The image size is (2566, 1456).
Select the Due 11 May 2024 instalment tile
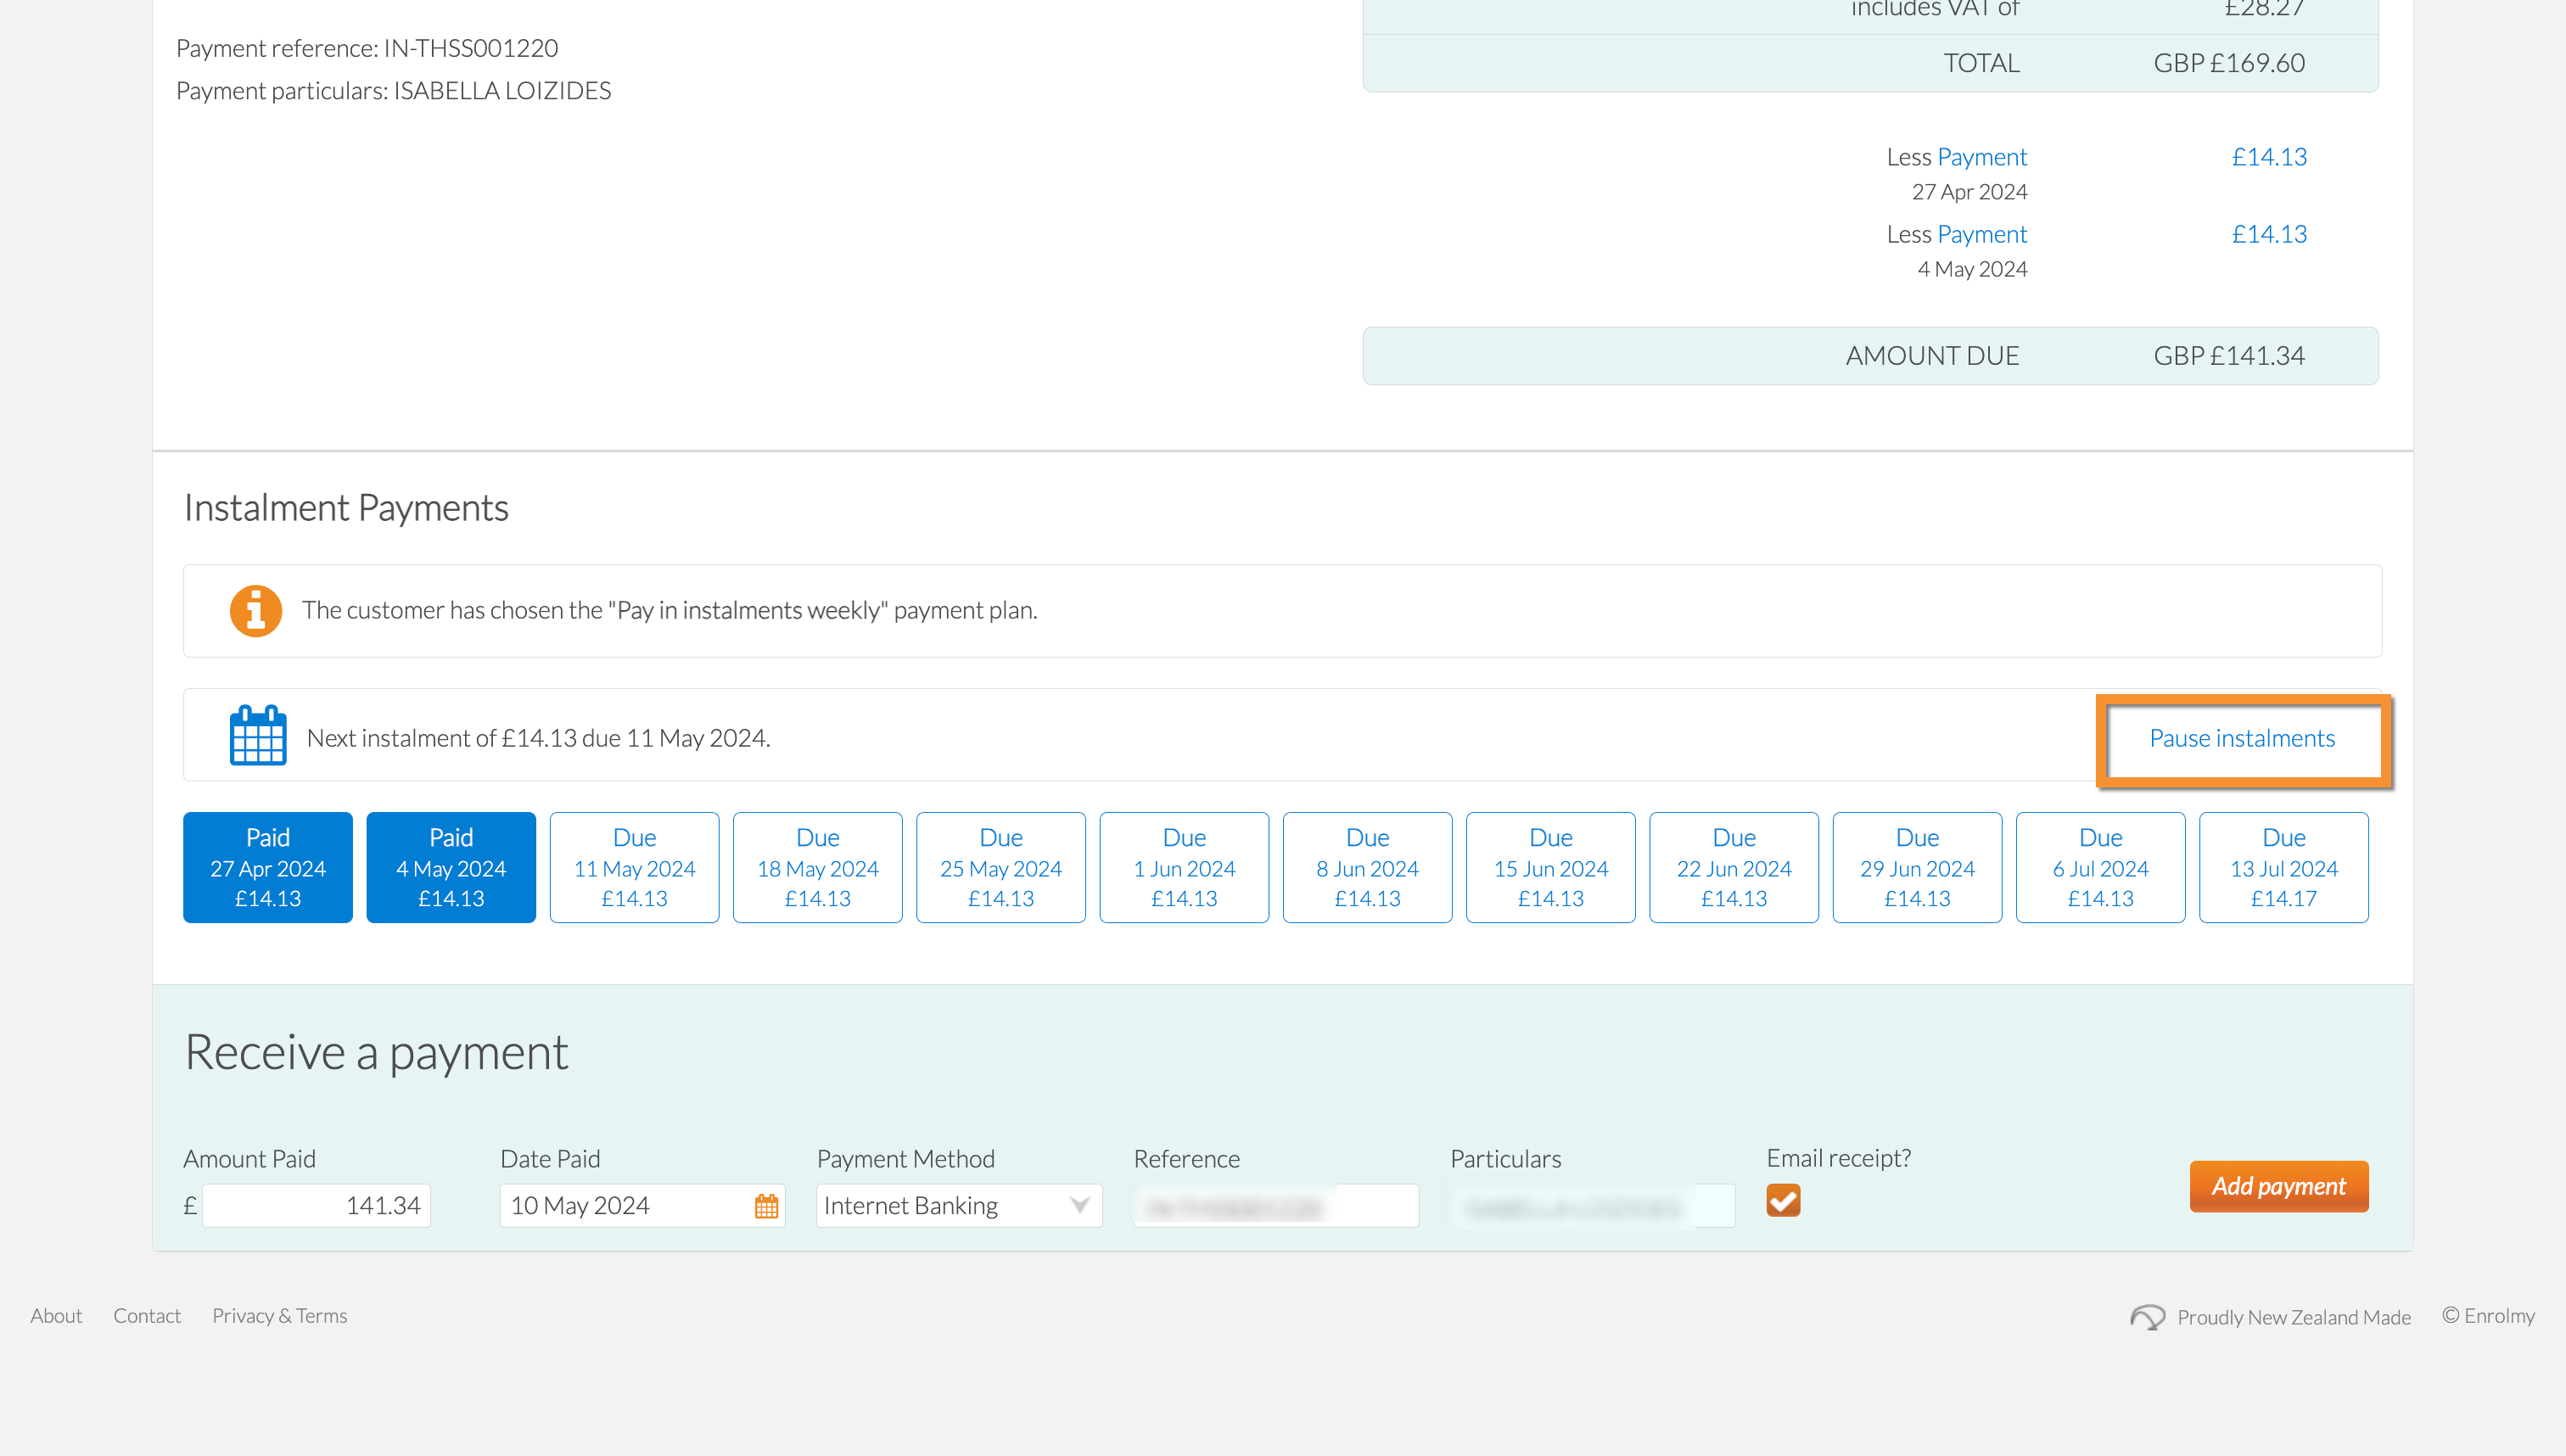pos(634,867)
